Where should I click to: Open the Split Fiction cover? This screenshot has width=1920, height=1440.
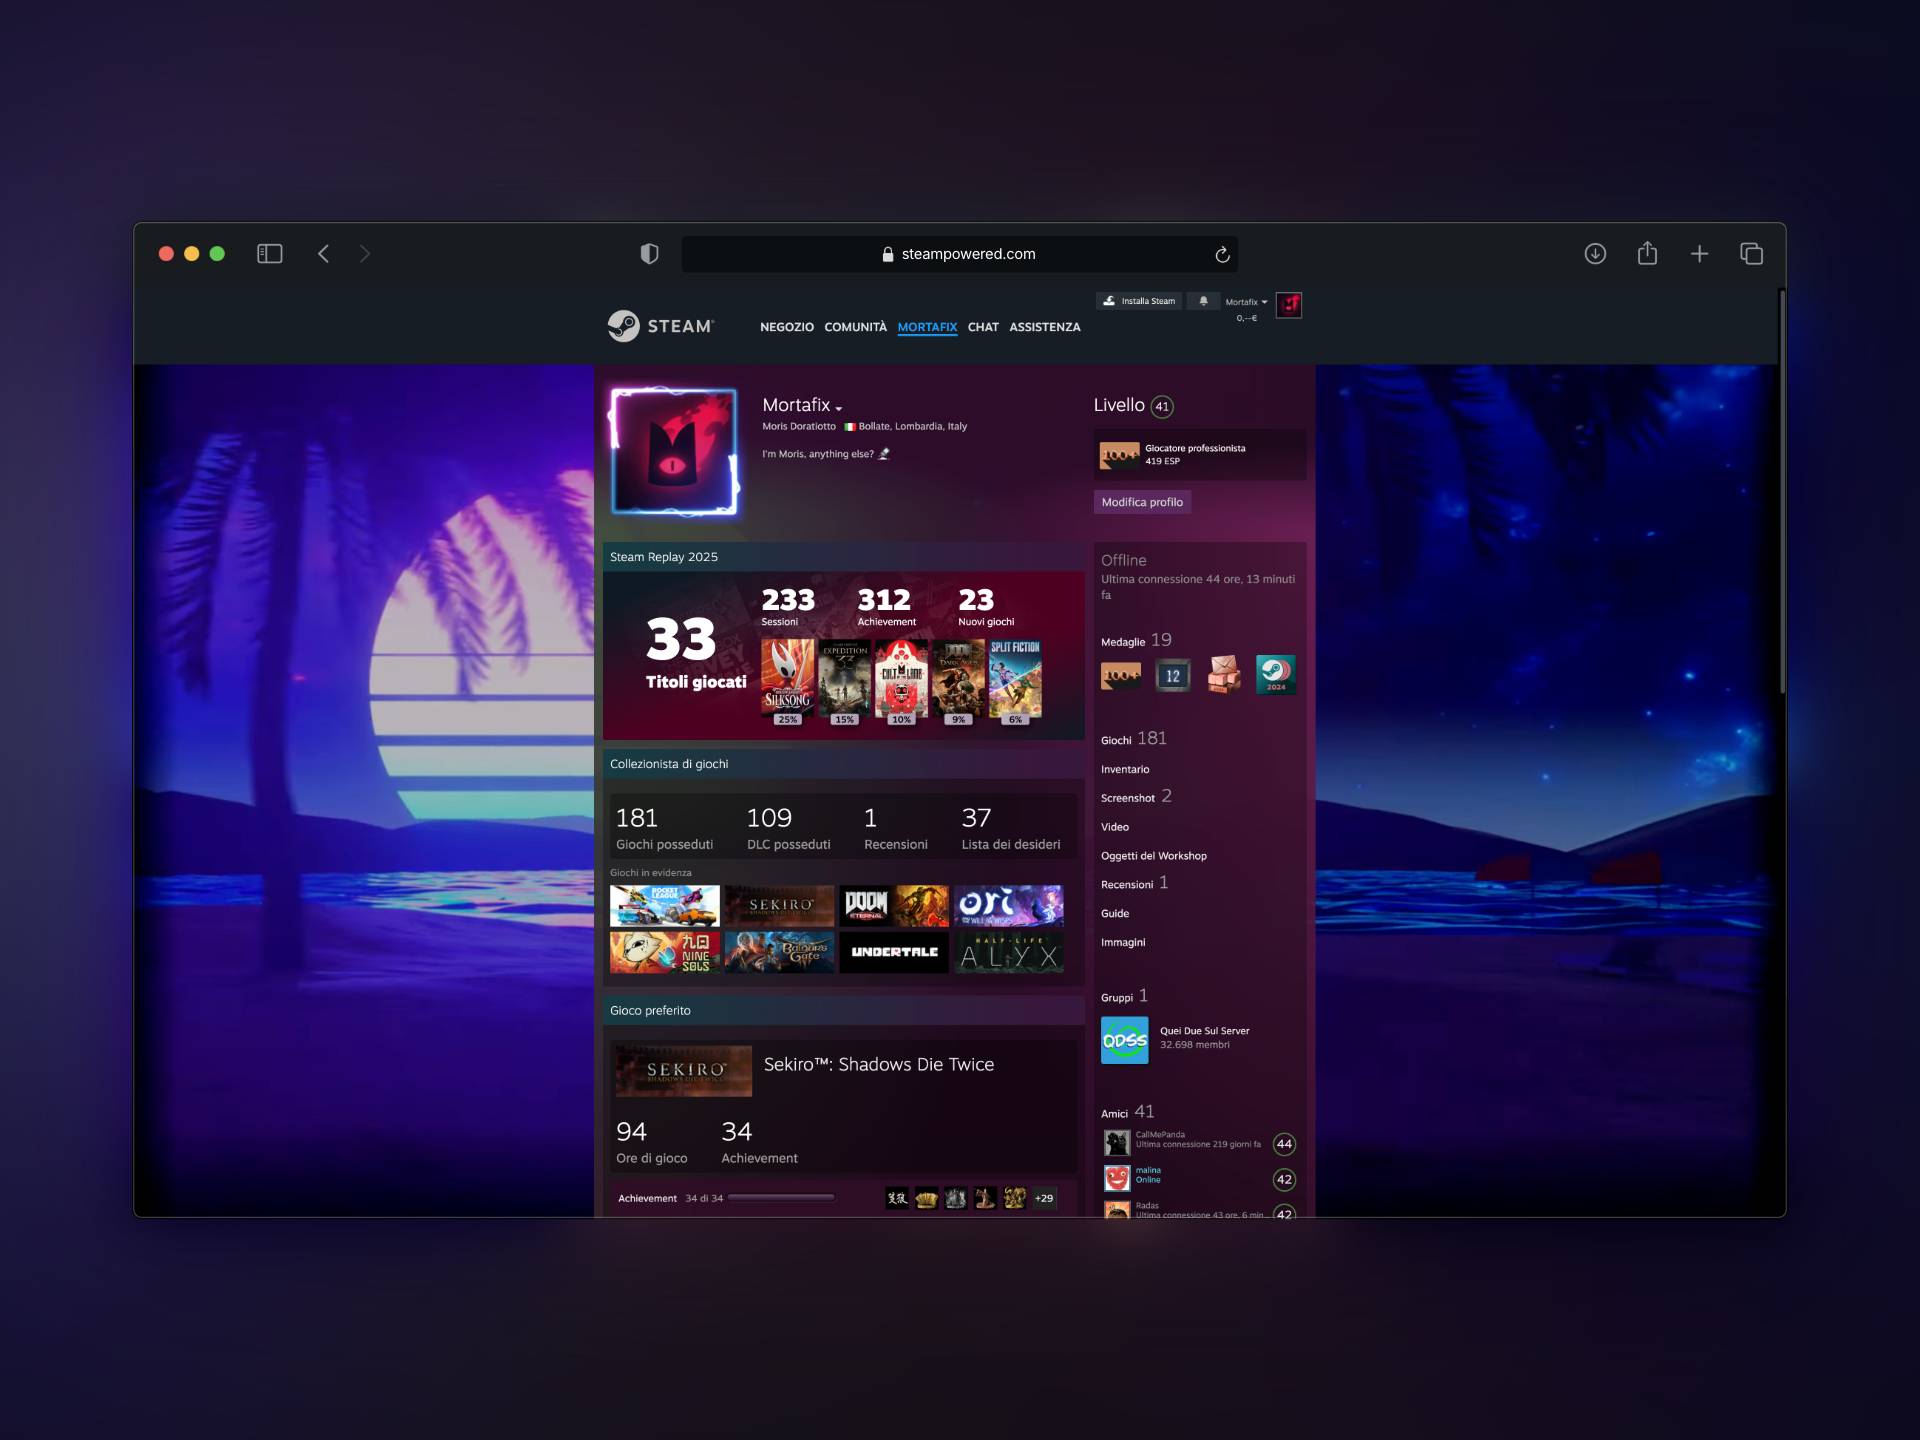click(x=1015, y=679)
